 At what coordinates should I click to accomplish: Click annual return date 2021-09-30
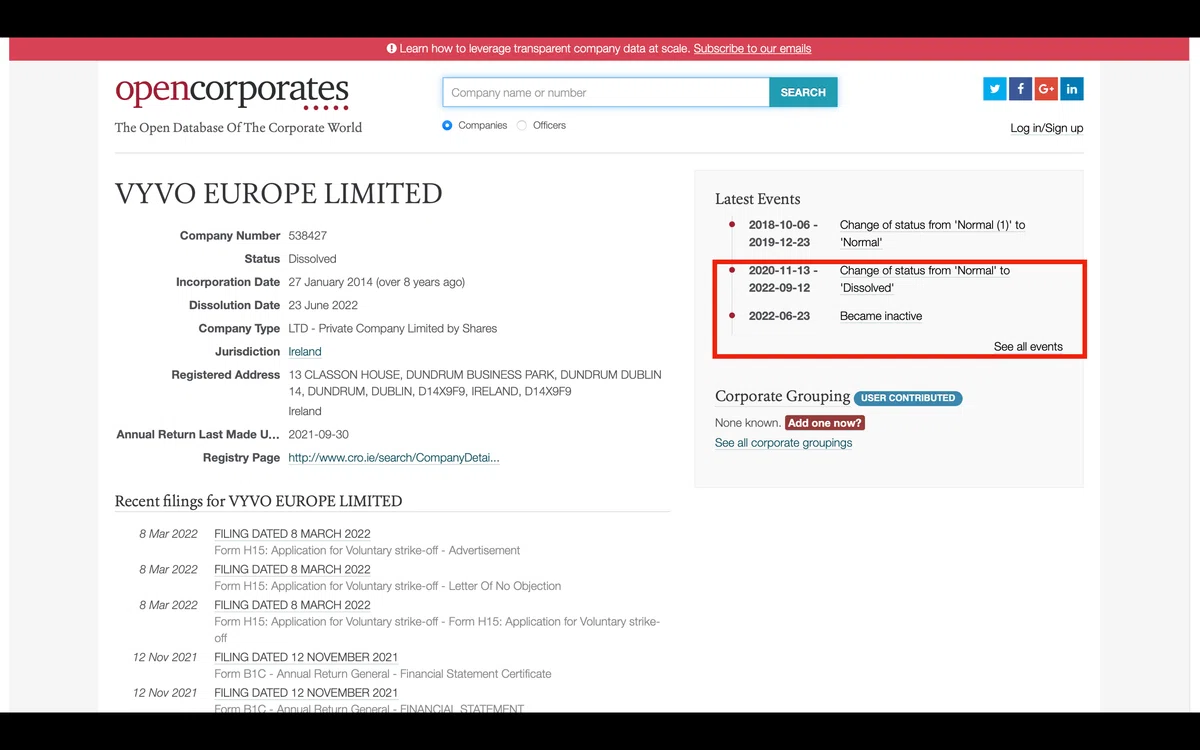[x=318, y=435]
